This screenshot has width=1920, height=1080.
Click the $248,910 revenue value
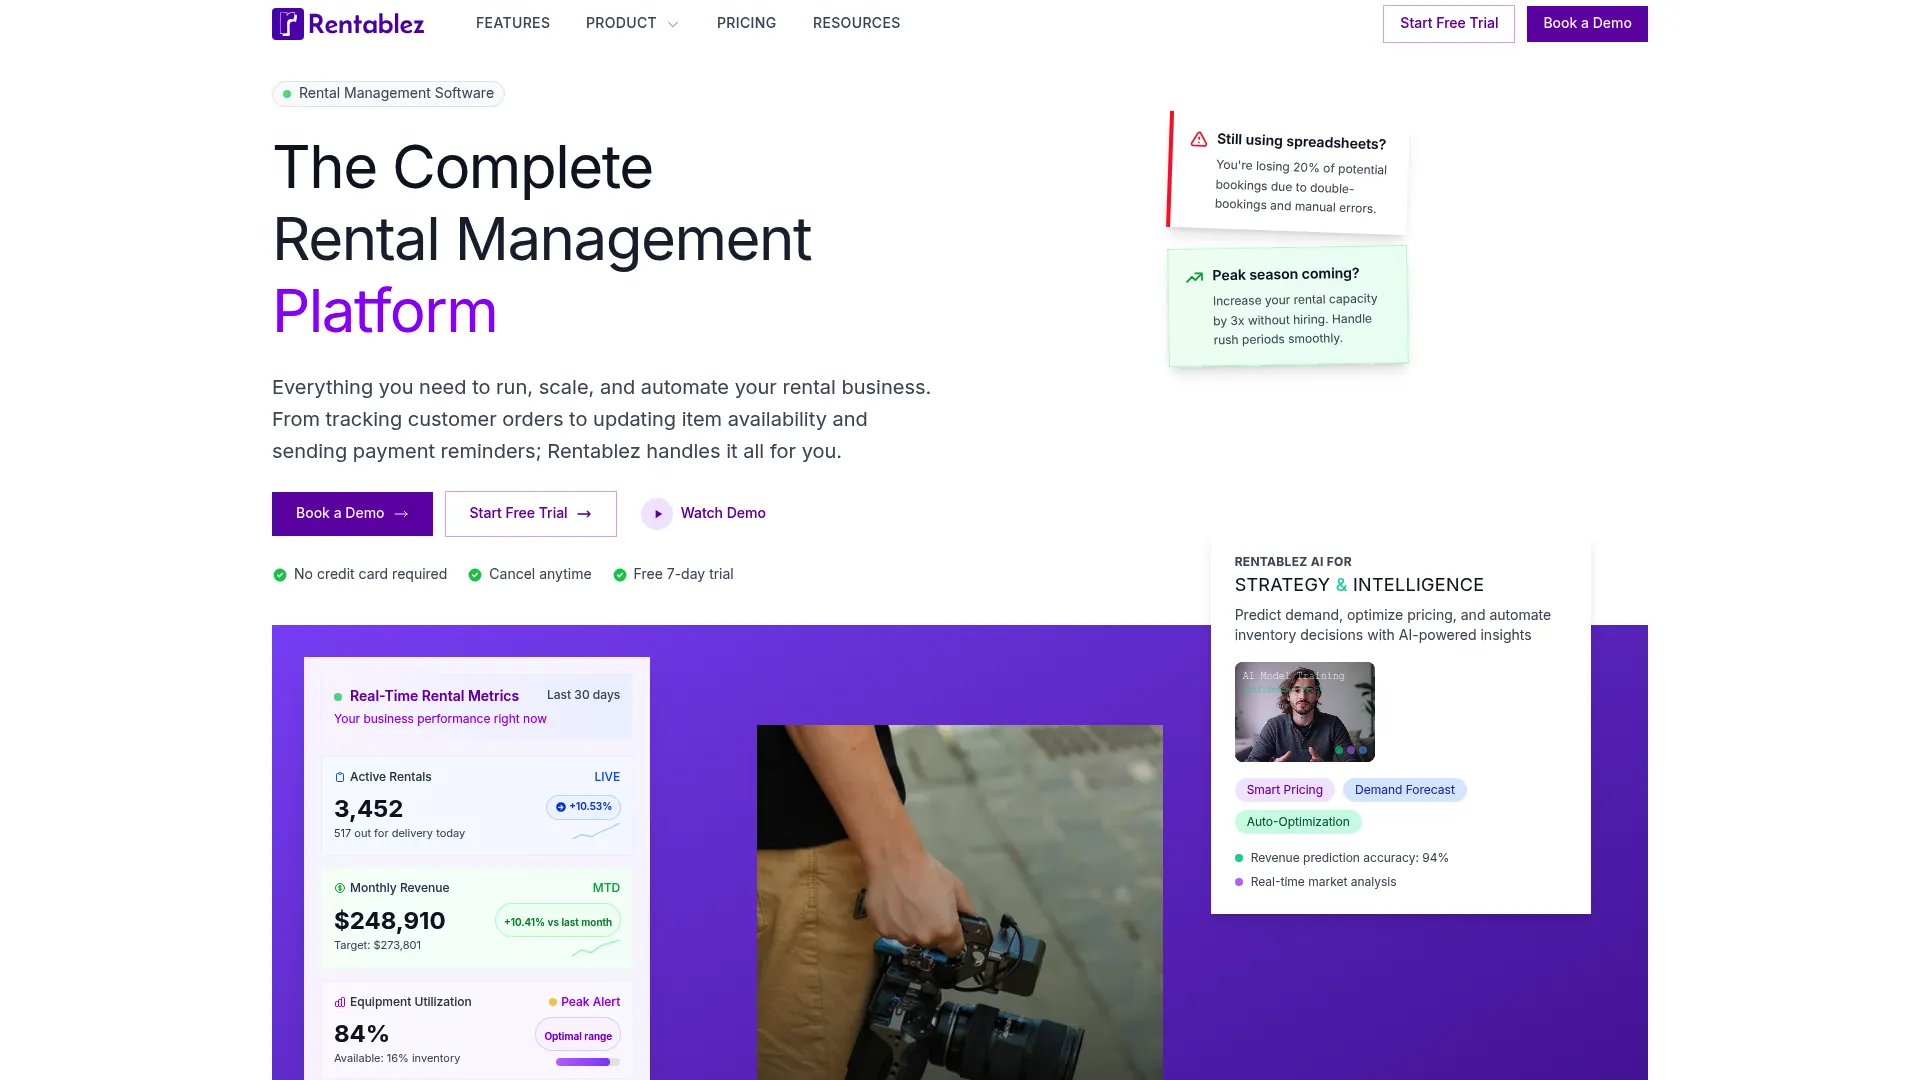(390, 921)
